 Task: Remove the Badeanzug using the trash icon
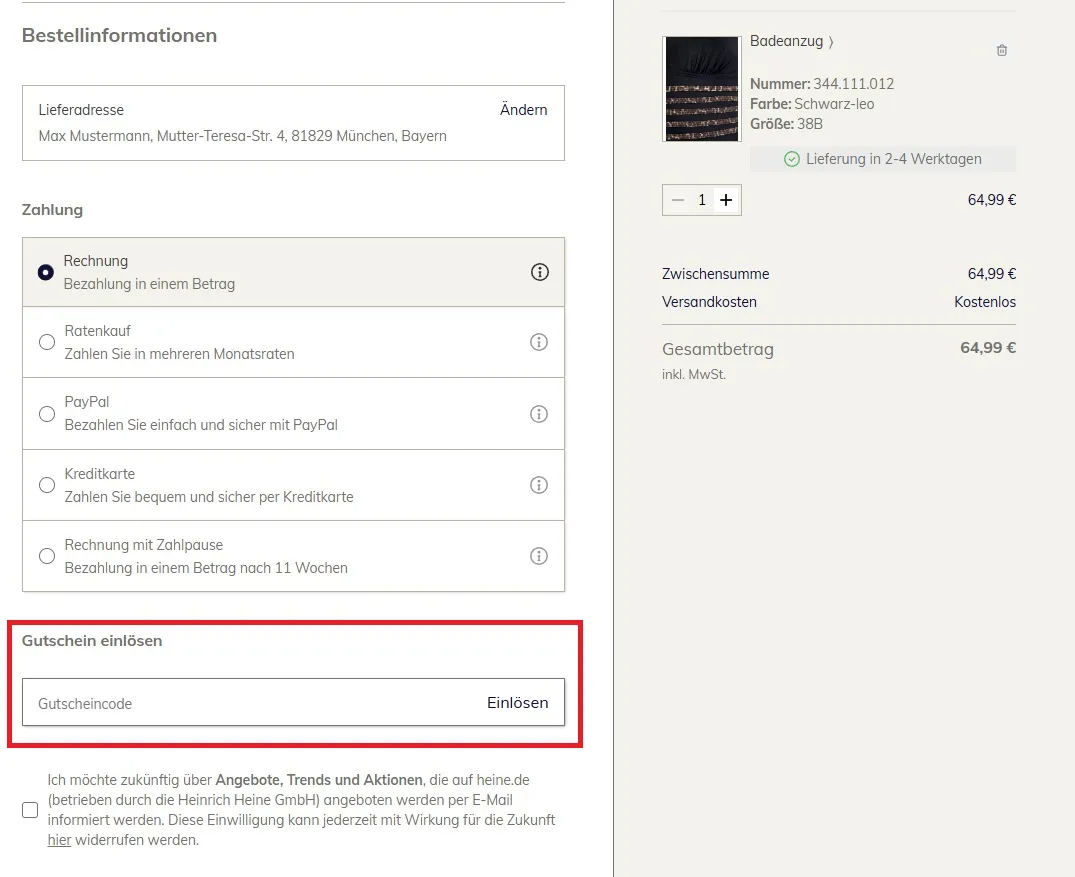(x=1001, y=50)
